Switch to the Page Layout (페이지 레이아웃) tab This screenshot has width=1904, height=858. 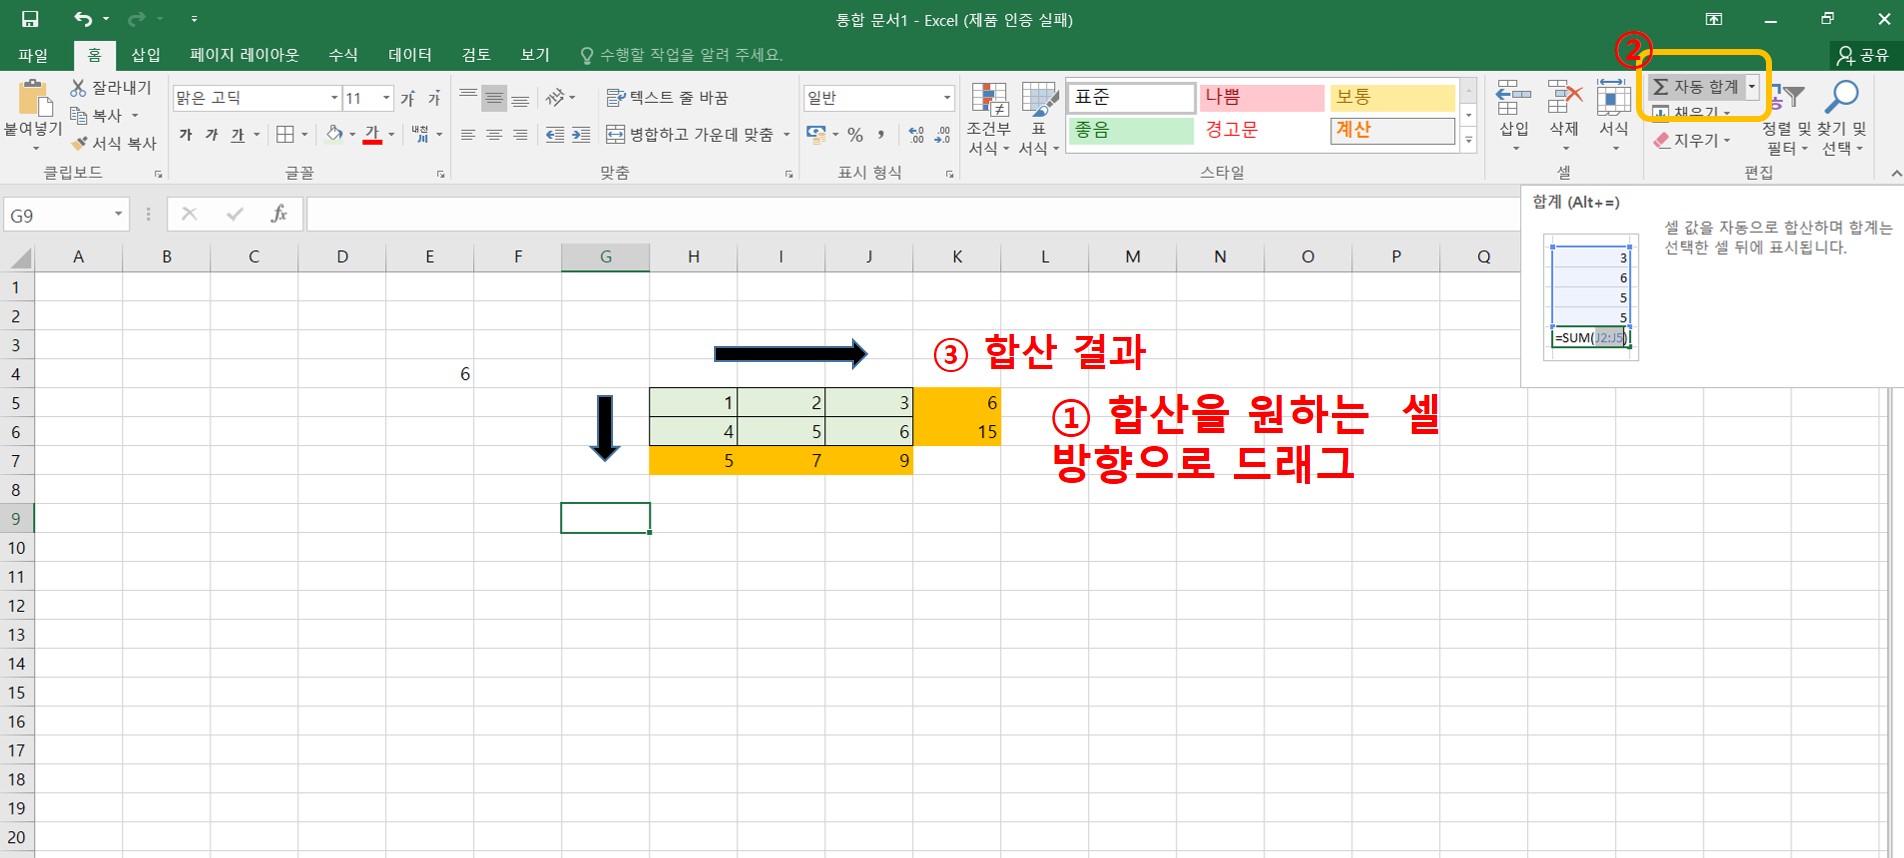tap(245, 55)
